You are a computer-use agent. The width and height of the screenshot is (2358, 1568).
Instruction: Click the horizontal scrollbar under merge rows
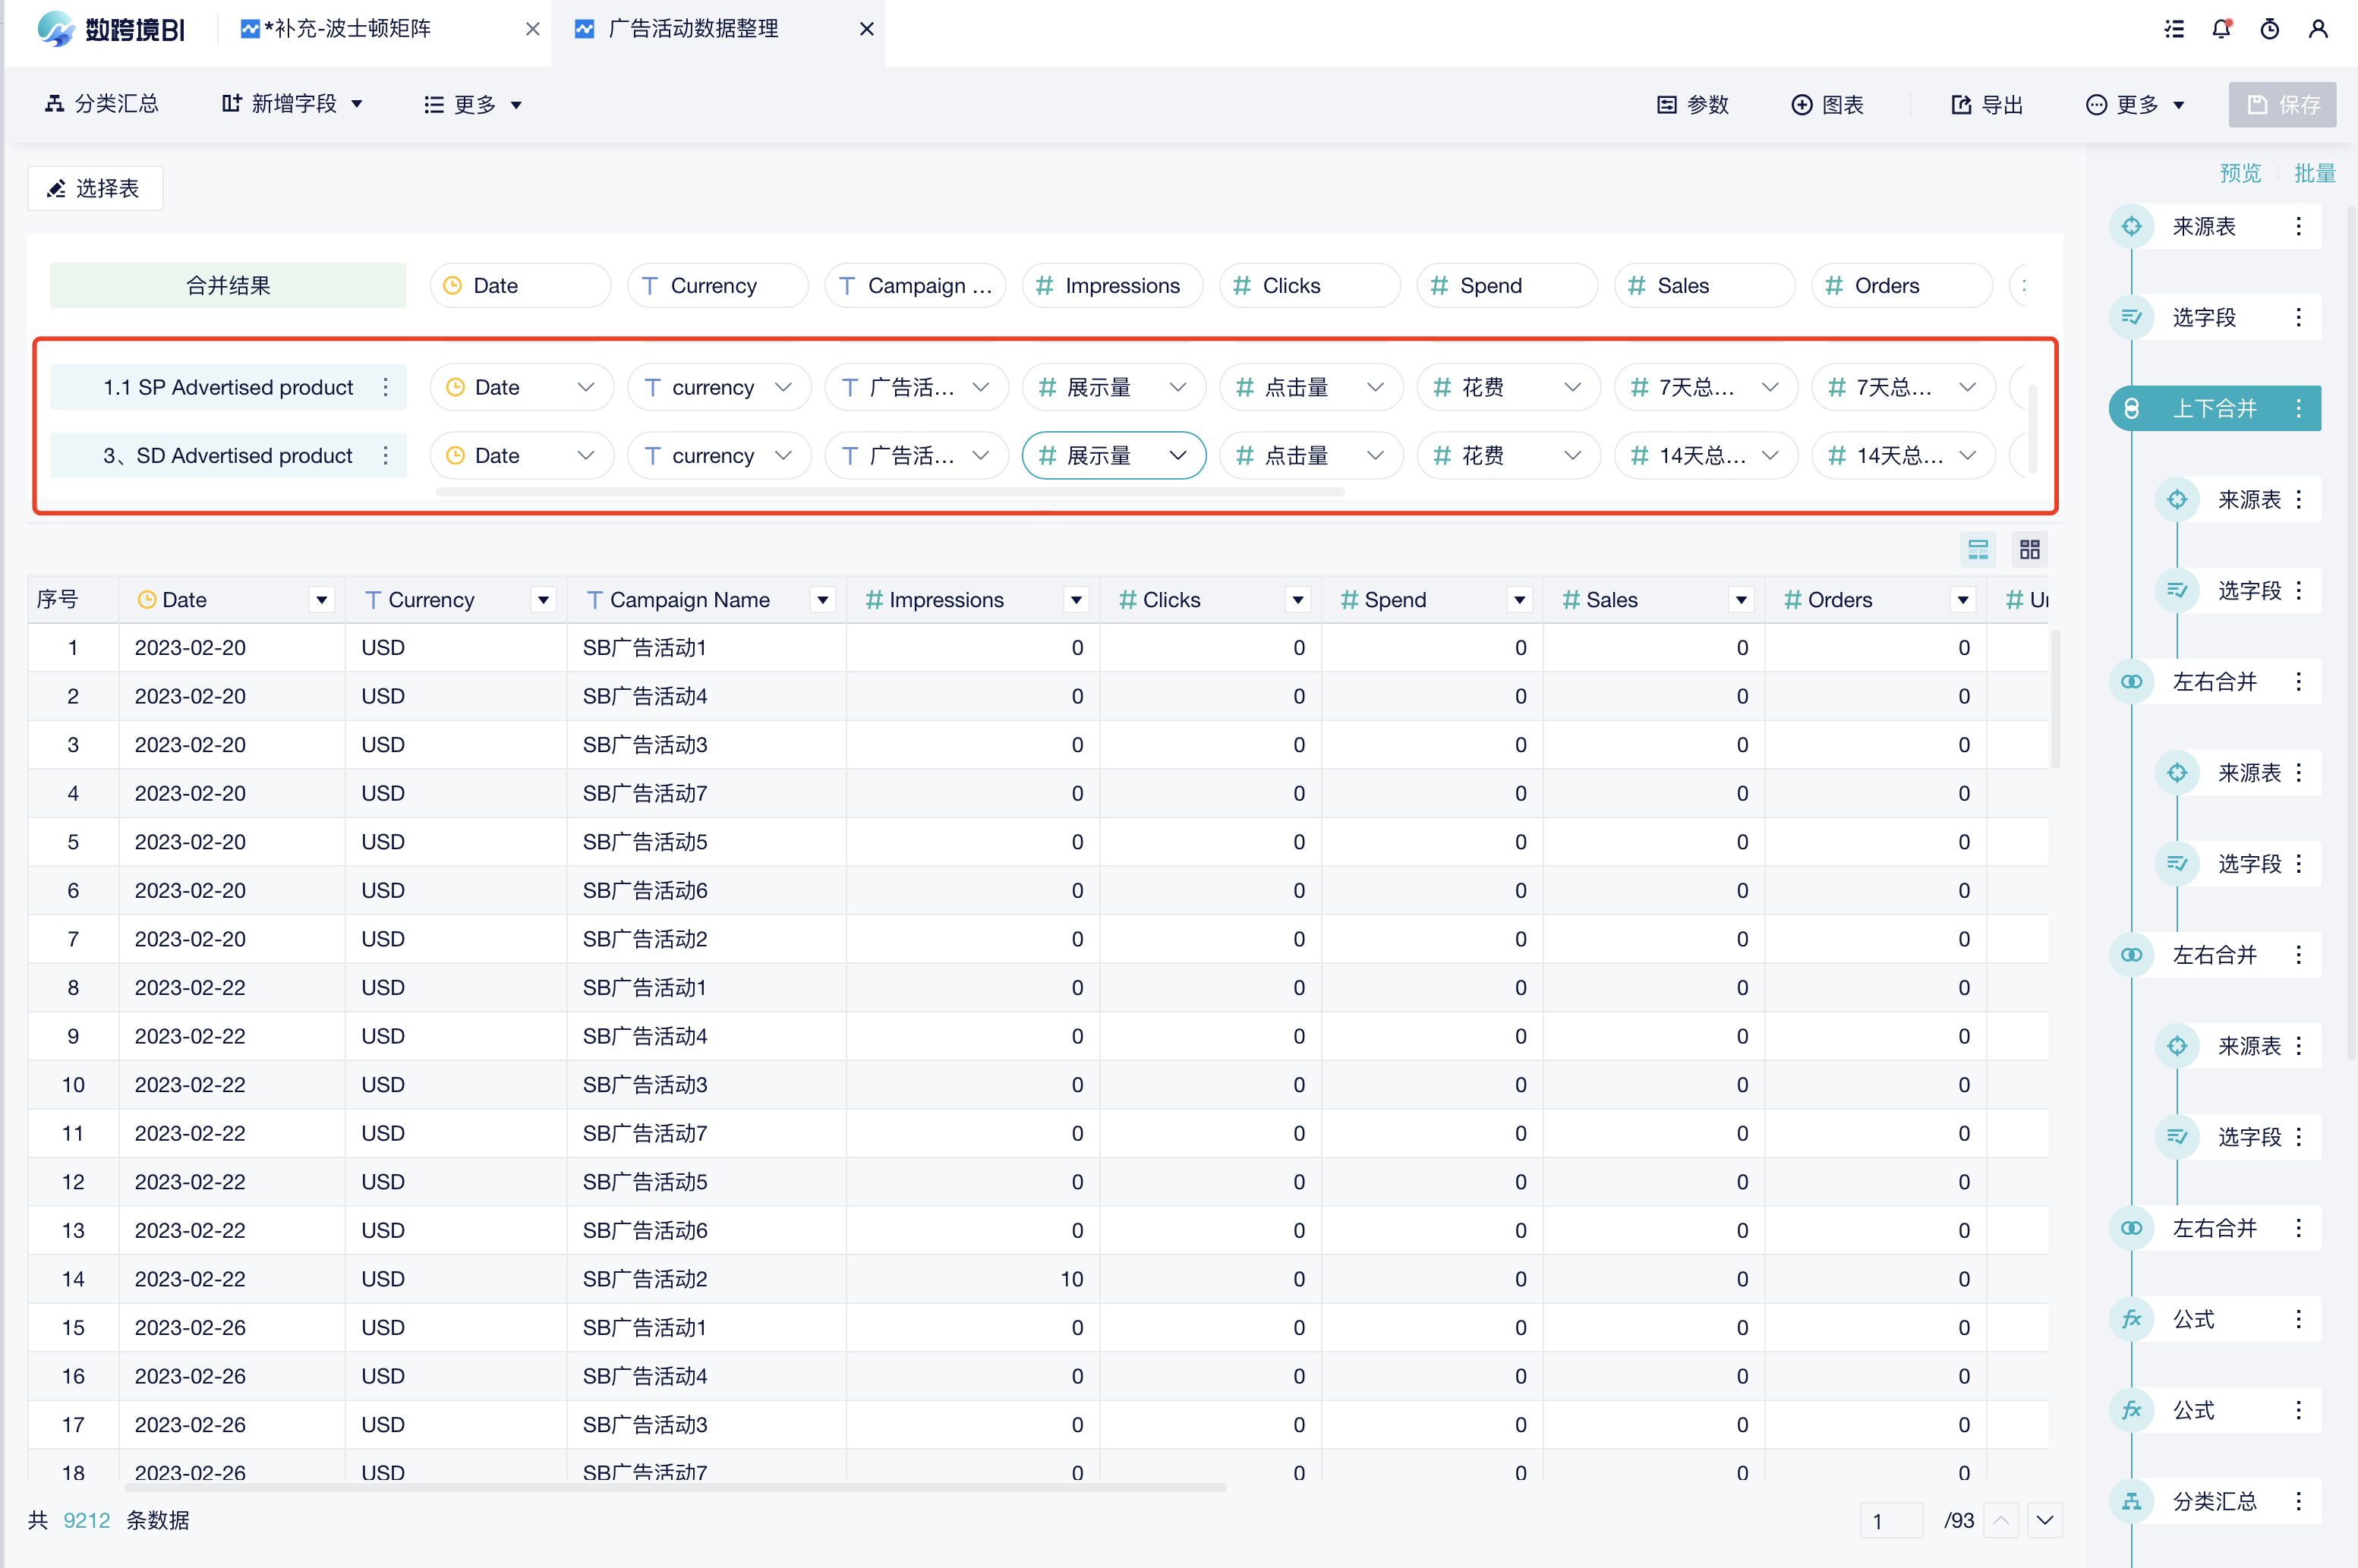(890, 492)
